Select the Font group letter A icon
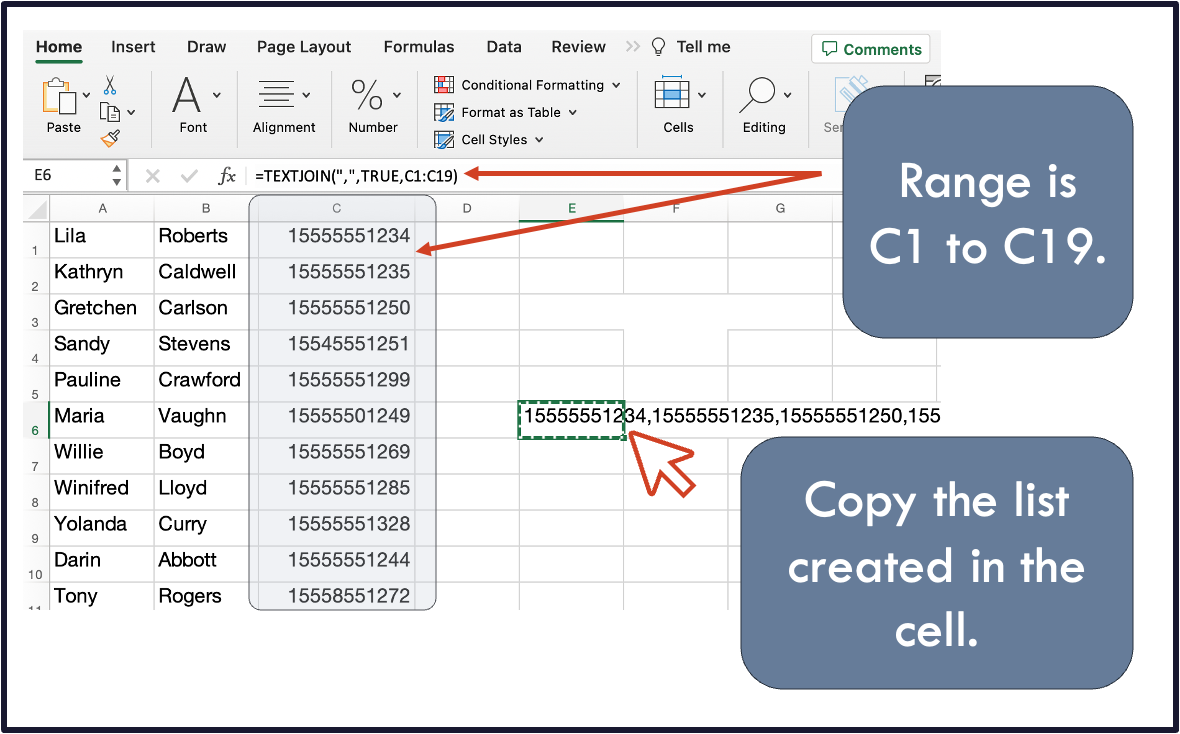This screenshot has width=1180, height=734. (190, 93)
